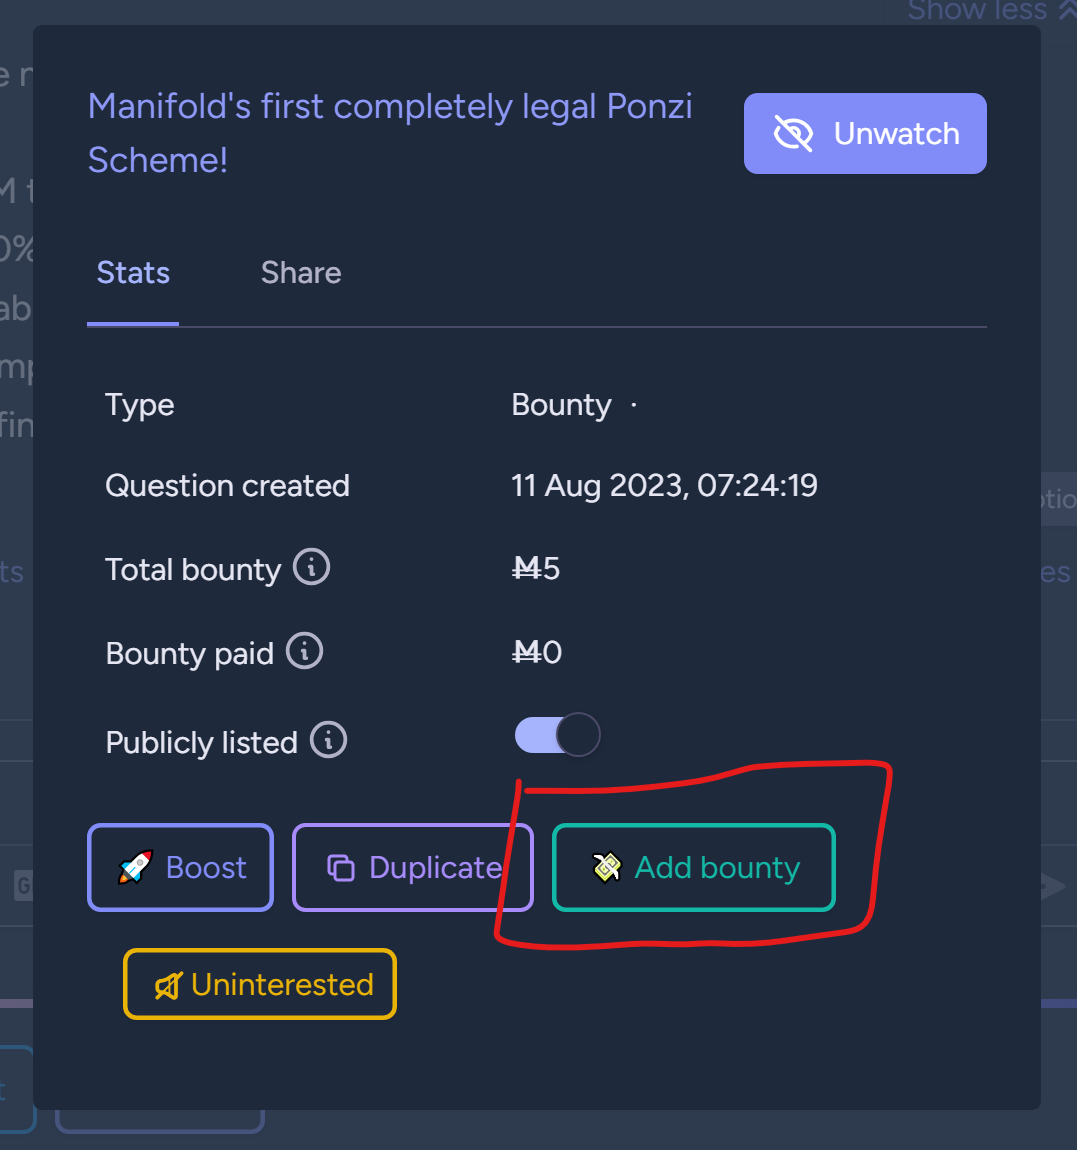This screenshot has height=1150, width=1077.
Task: Open the Ponzi Scheme question title link
Action: 390,133
